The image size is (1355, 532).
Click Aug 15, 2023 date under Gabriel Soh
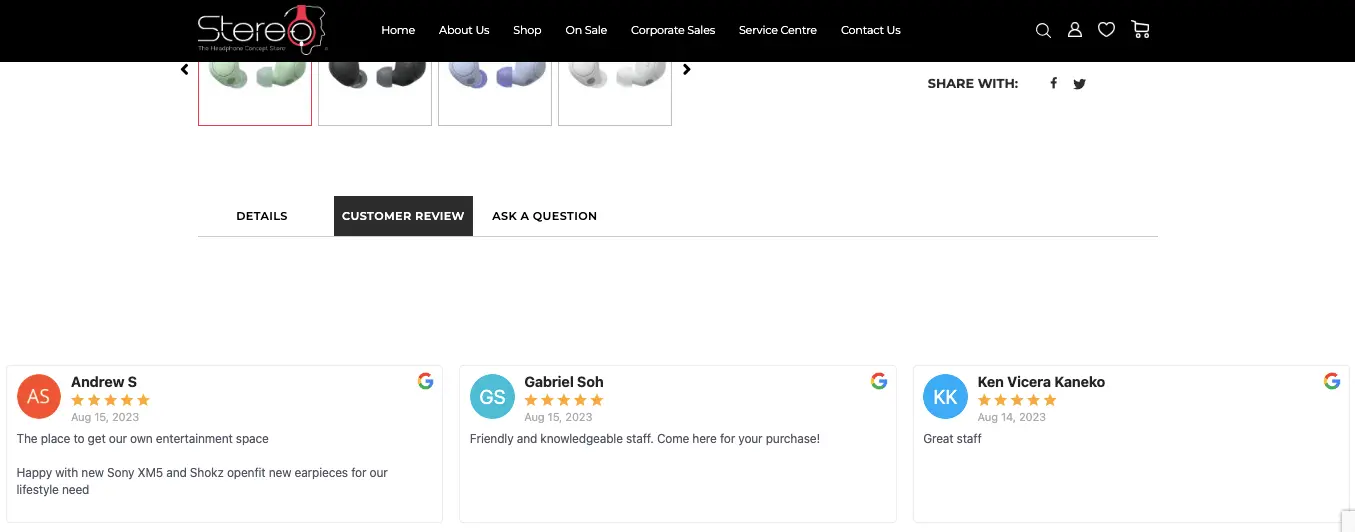click(558, 417)
